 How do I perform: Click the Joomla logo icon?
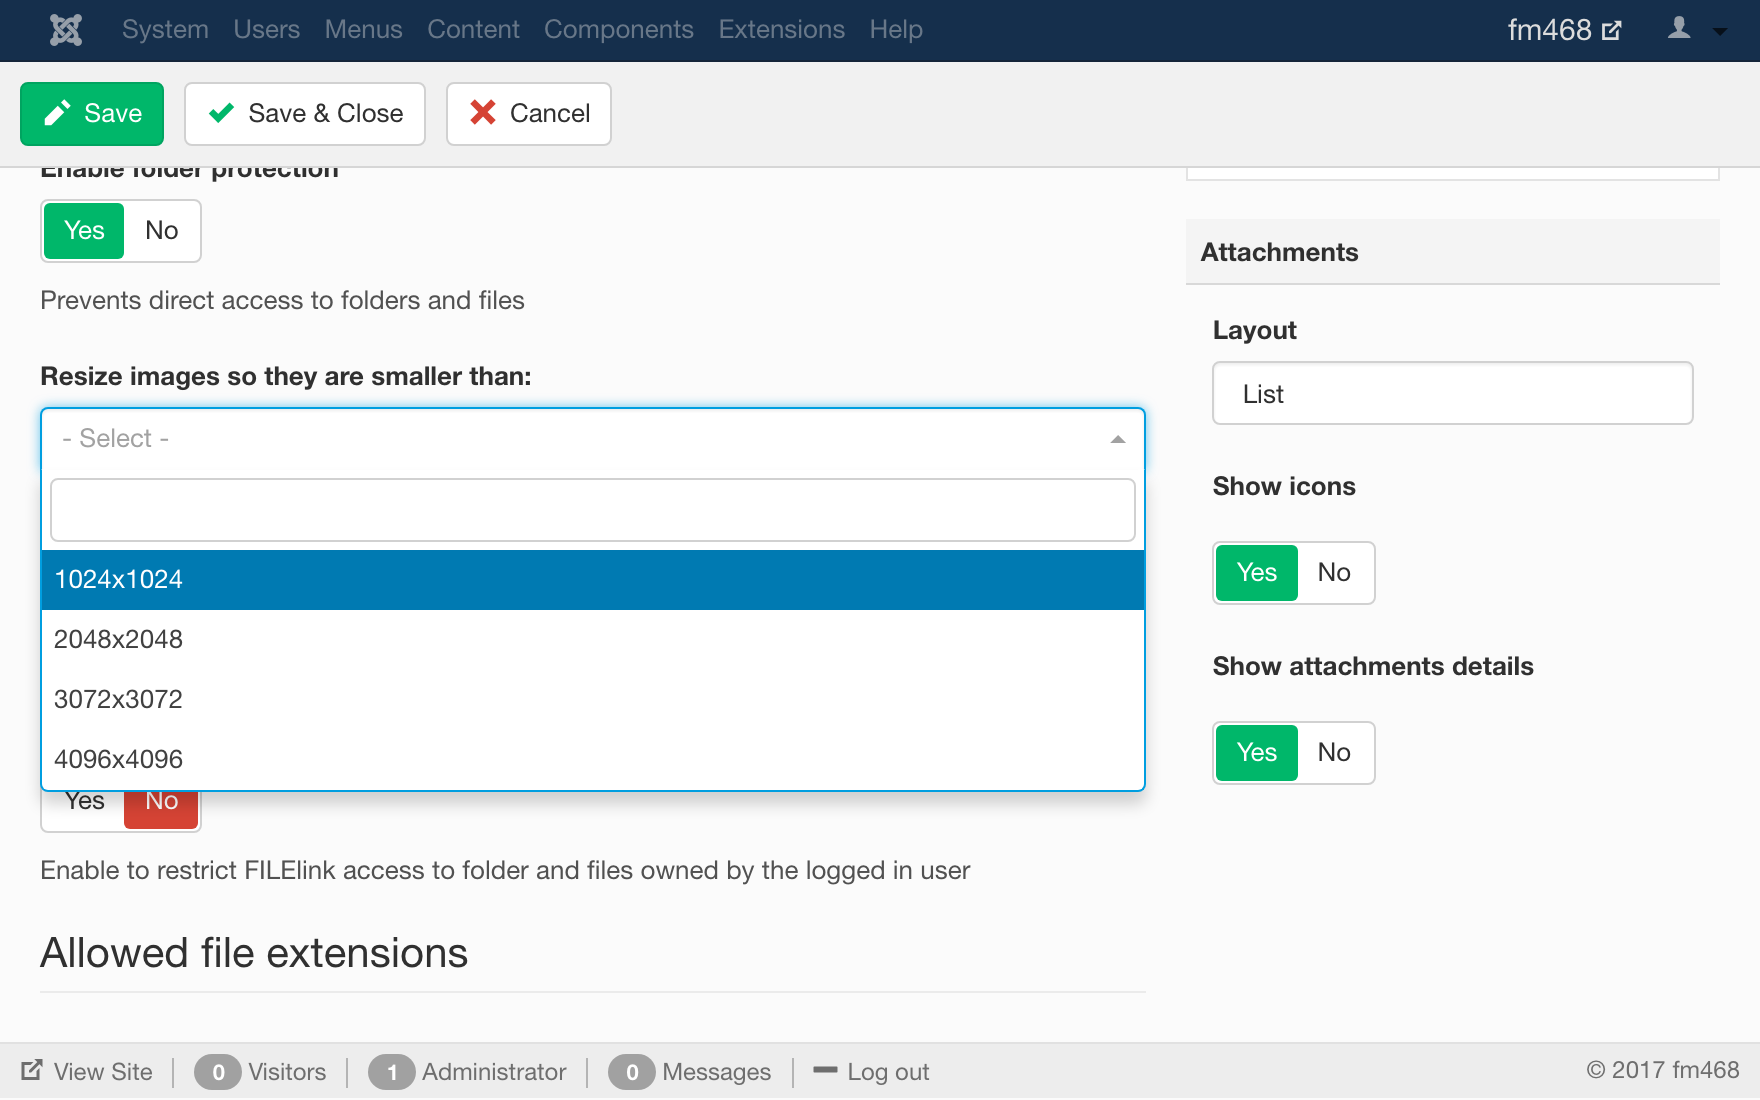[66, 30]
